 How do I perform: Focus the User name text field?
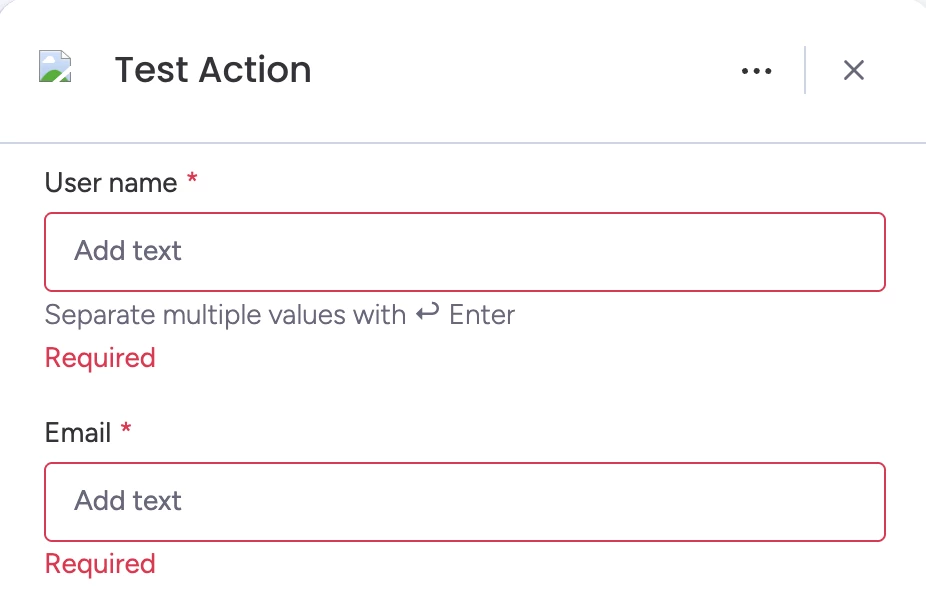tap(465, 252)
